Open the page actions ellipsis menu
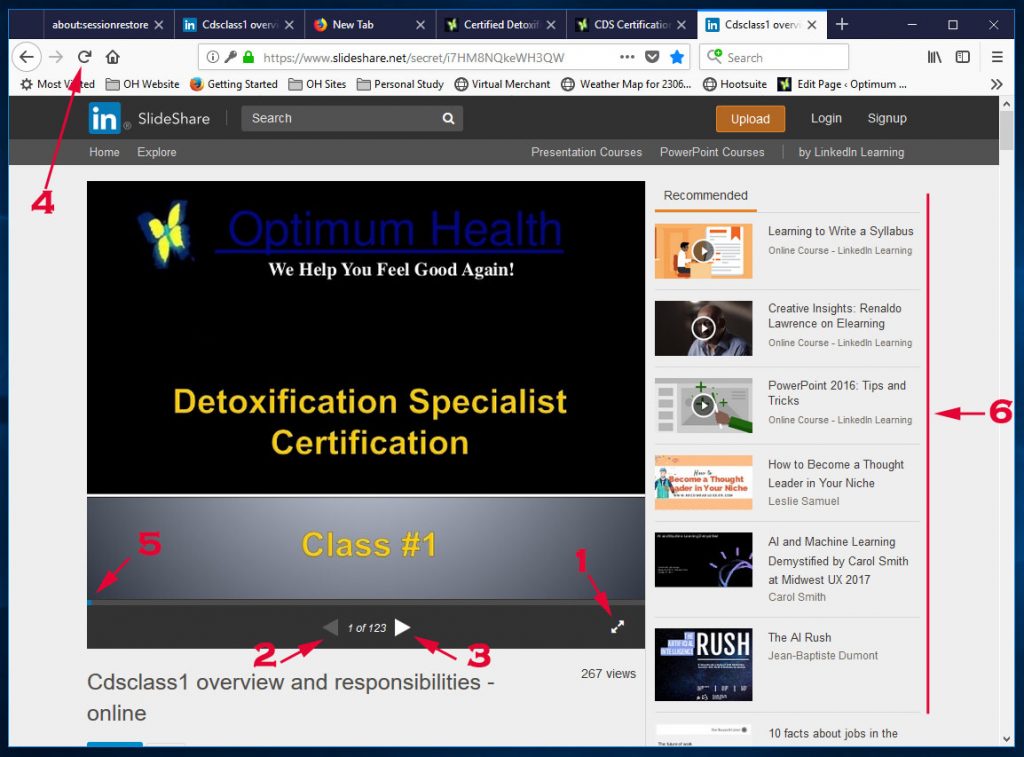Image resolution: width=1024 pixels, height=757 pixels. (x=628, y=57)
